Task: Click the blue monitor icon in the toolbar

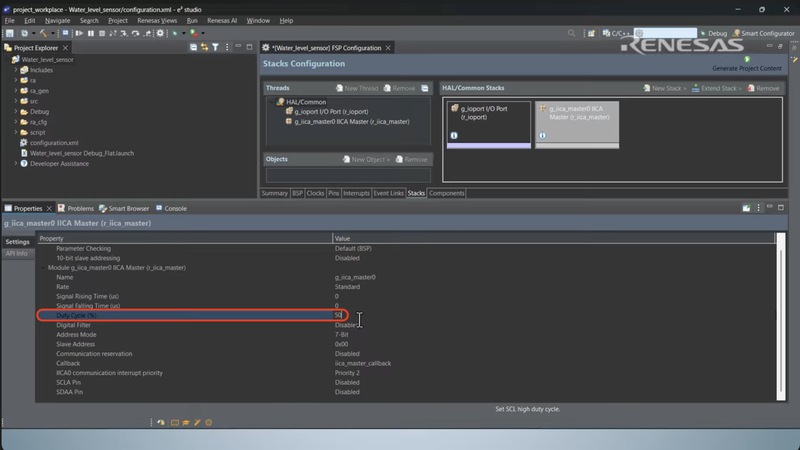Action: 65,33
